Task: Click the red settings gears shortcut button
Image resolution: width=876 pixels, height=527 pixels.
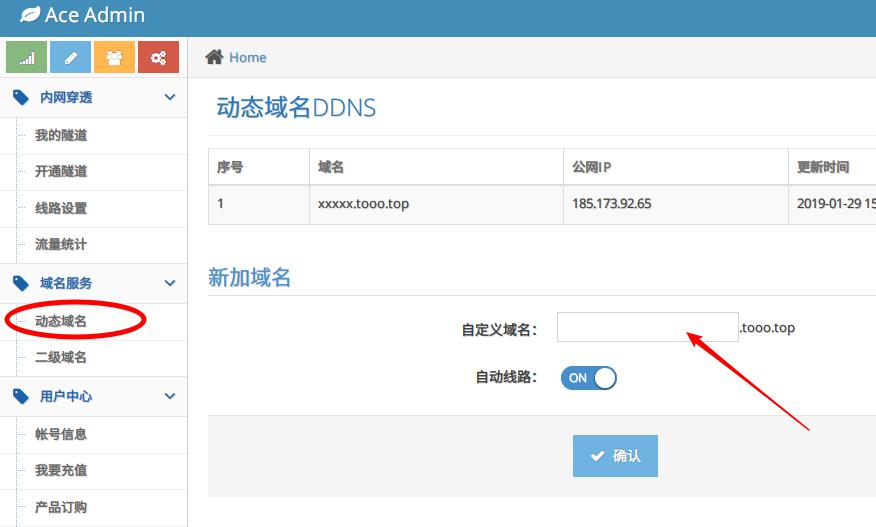Action: click(x=158, y=58)
